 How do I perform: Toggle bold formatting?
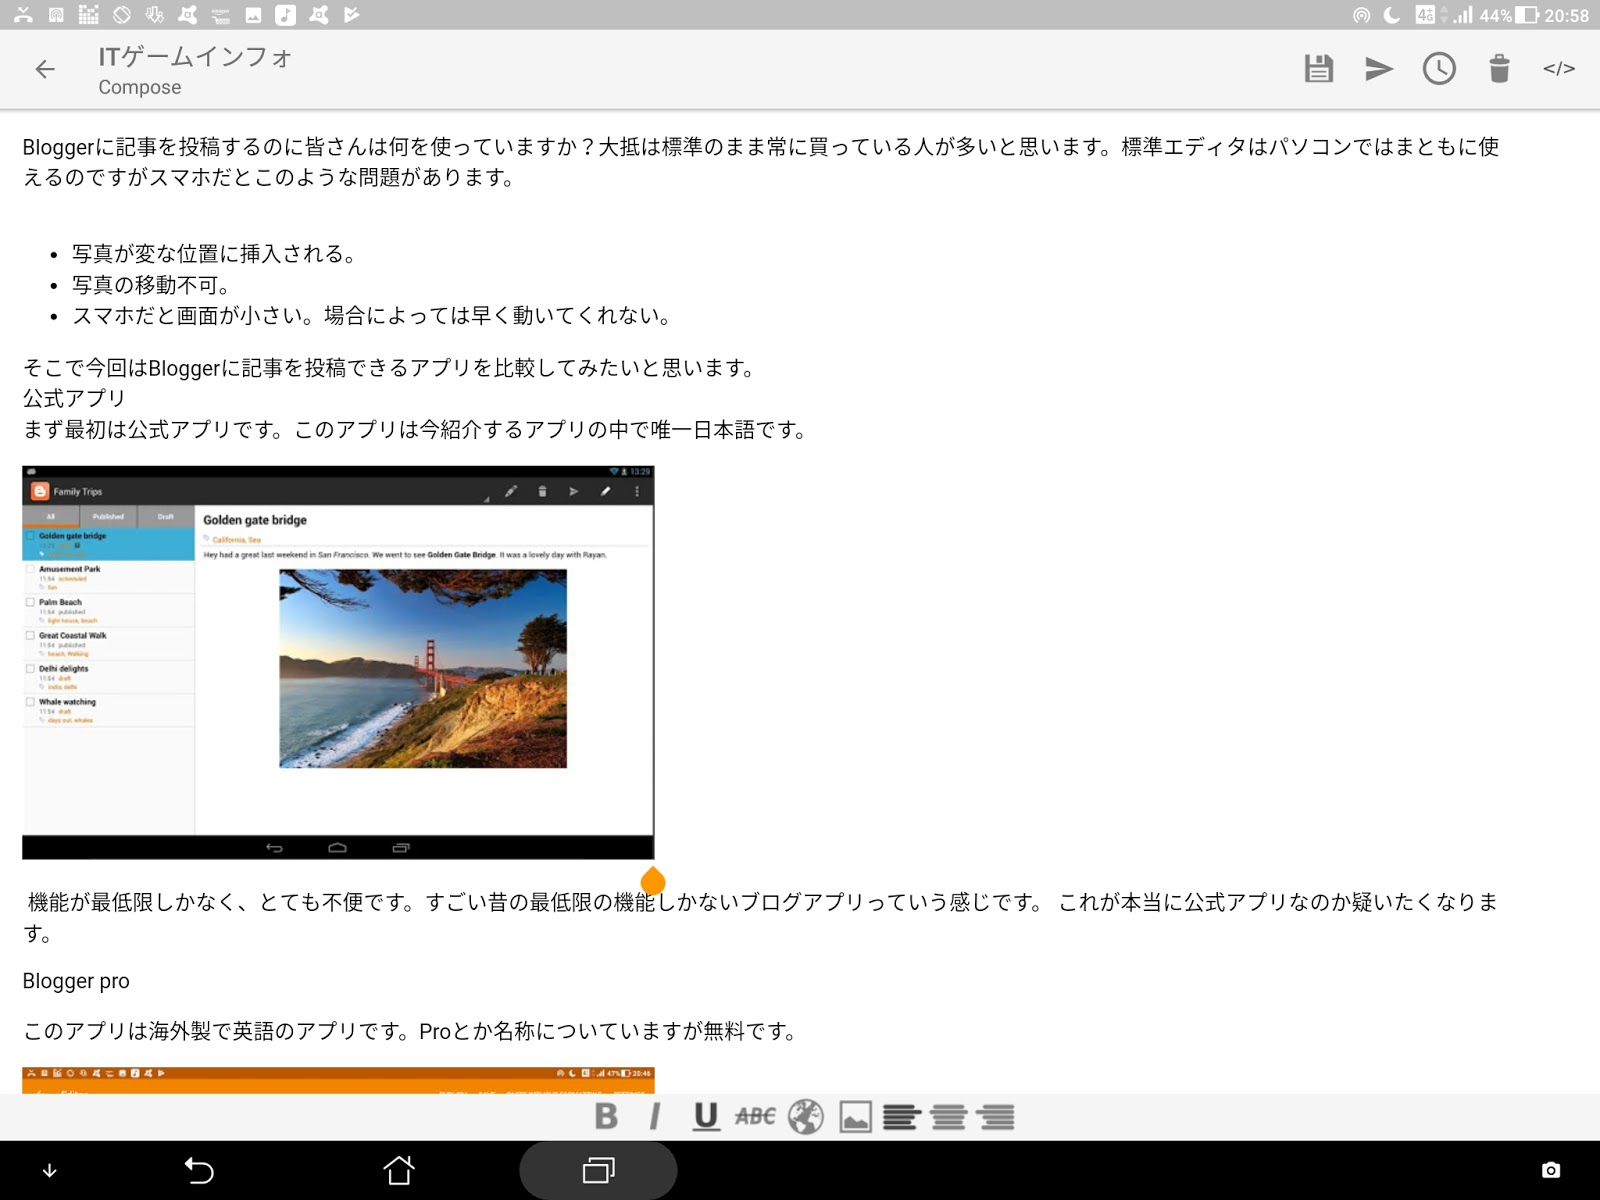point(606,1116)
